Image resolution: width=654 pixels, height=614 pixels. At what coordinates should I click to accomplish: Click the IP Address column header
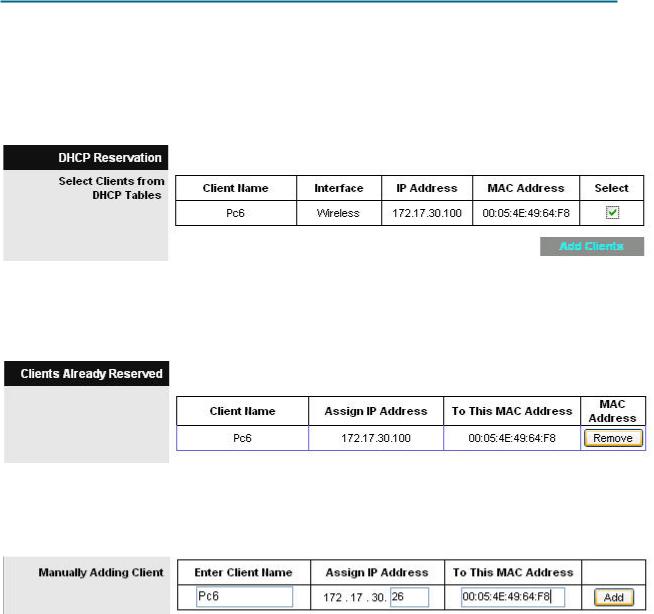point(427,188)
